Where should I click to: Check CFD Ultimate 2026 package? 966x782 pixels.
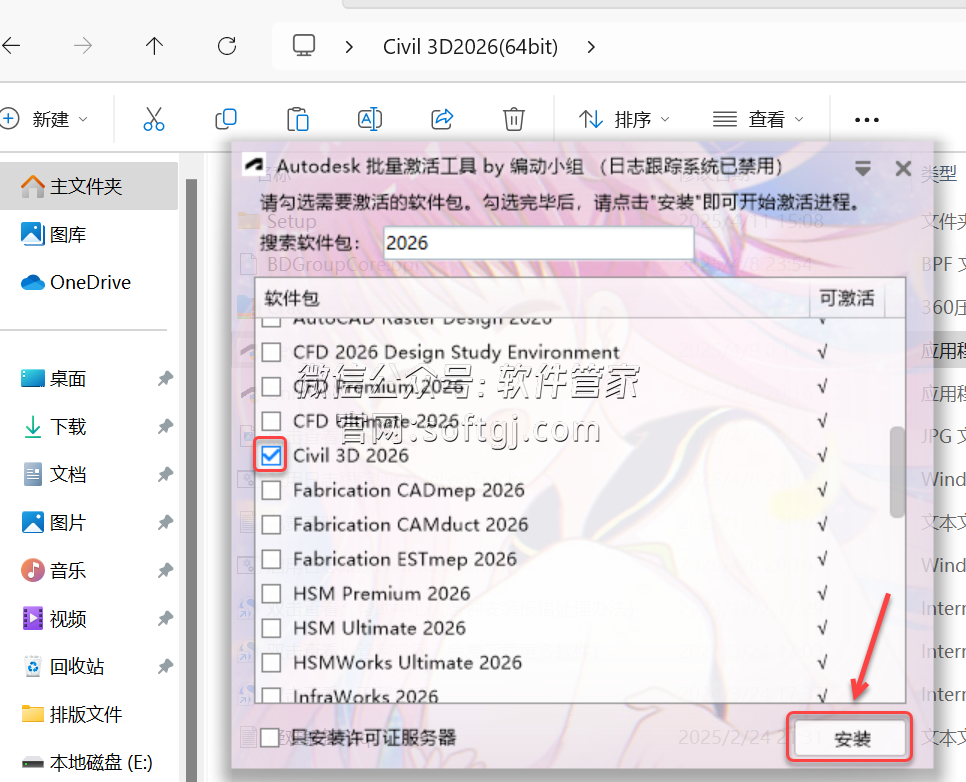click(271, 422)
